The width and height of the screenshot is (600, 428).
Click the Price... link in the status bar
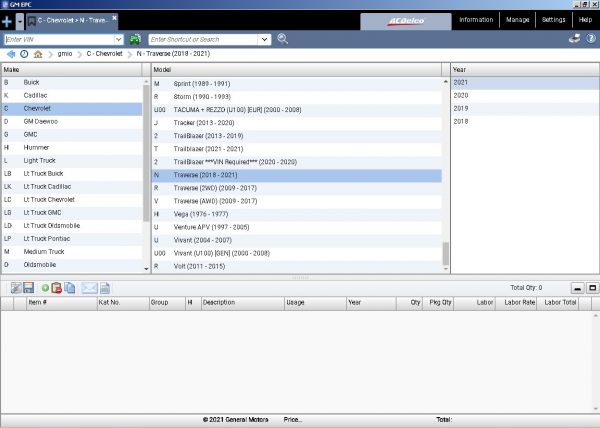click(293, 420)
